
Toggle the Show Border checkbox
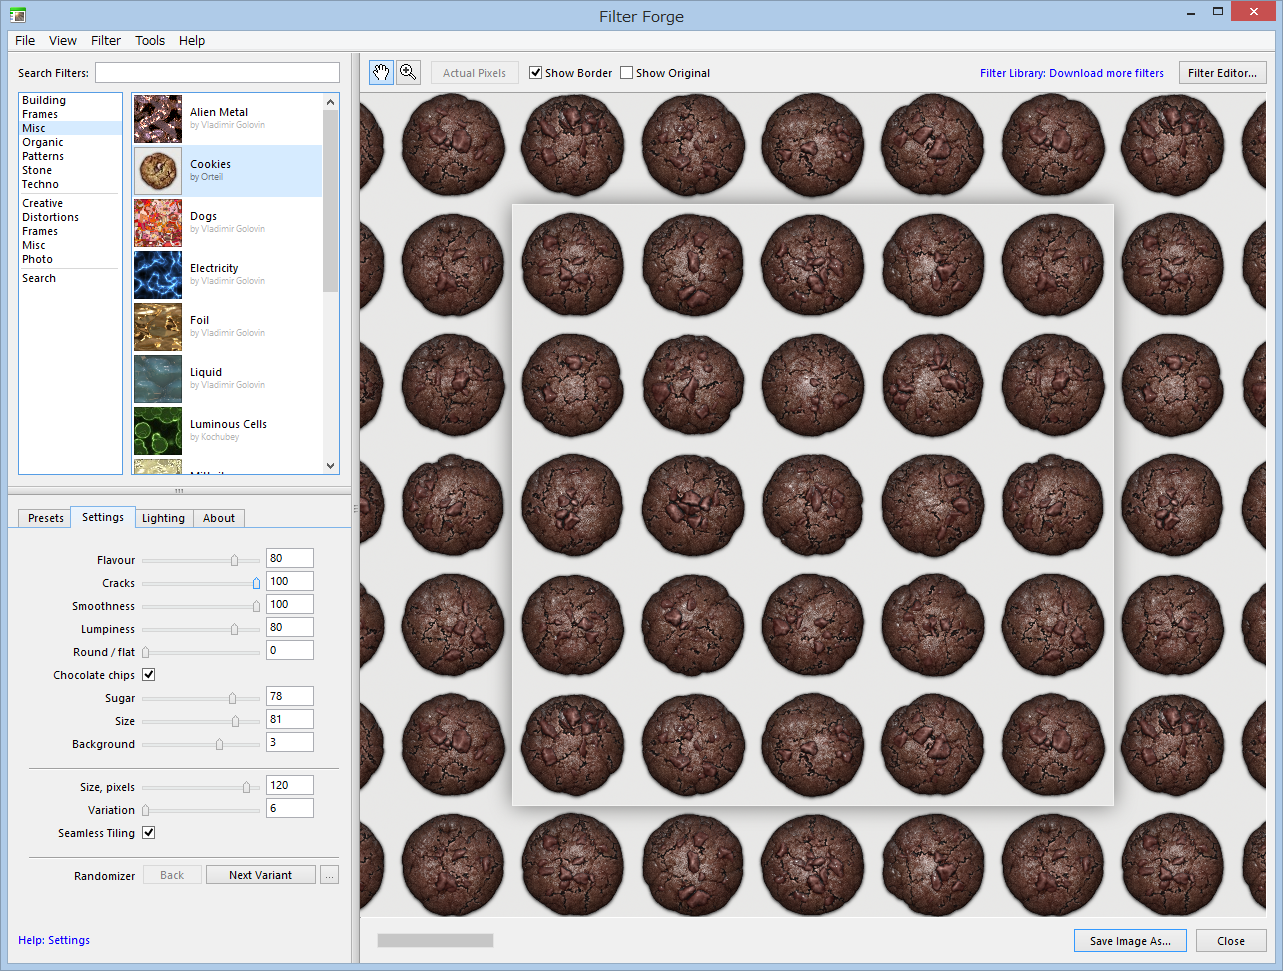(536, 73)
